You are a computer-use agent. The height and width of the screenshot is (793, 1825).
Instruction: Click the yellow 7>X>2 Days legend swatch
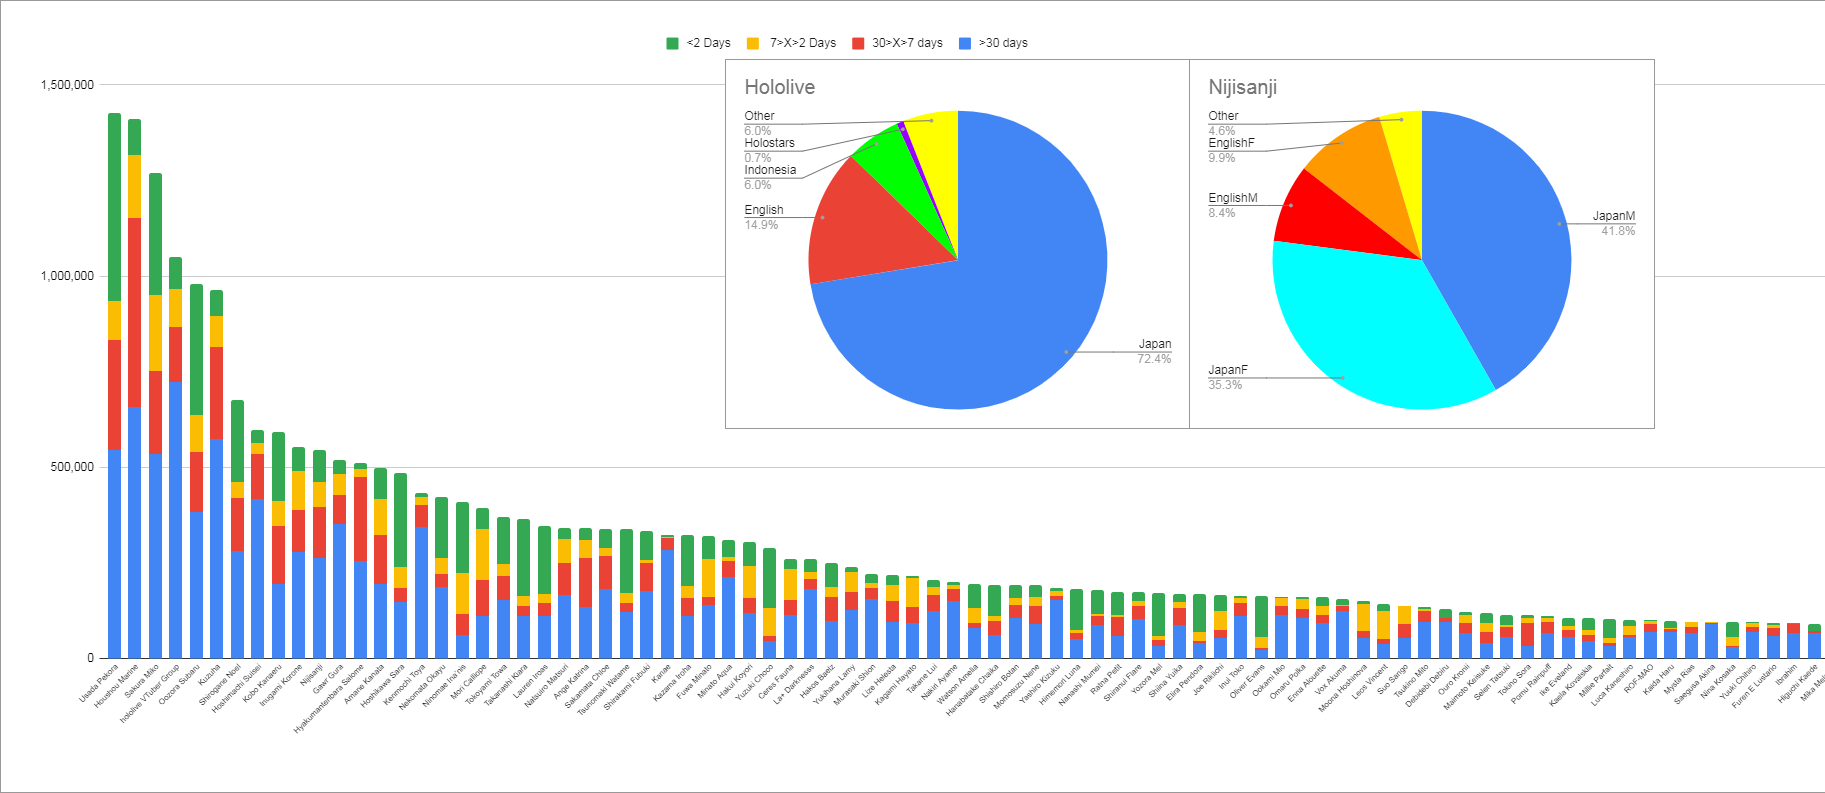(x=752, y=43)
